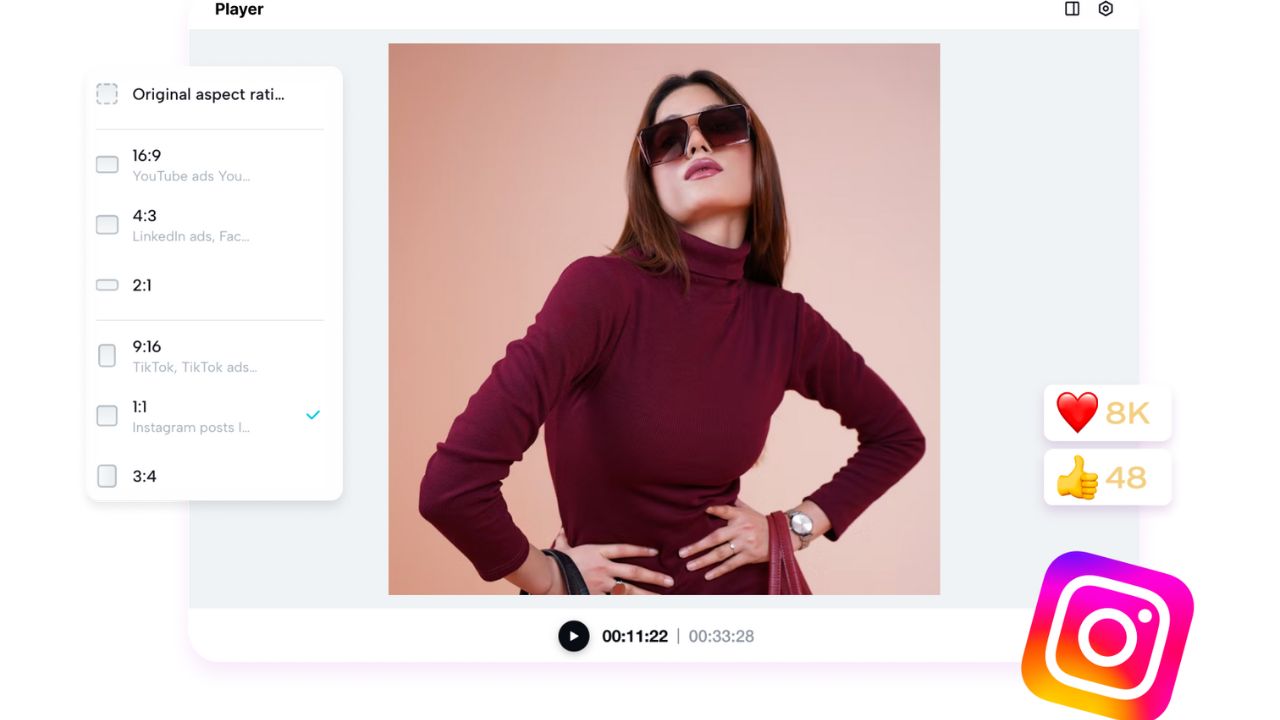Click the dashed crop icon beside Original aspect ratio
The width and height of the screenshot is (1280, 720).
(107, 93)
